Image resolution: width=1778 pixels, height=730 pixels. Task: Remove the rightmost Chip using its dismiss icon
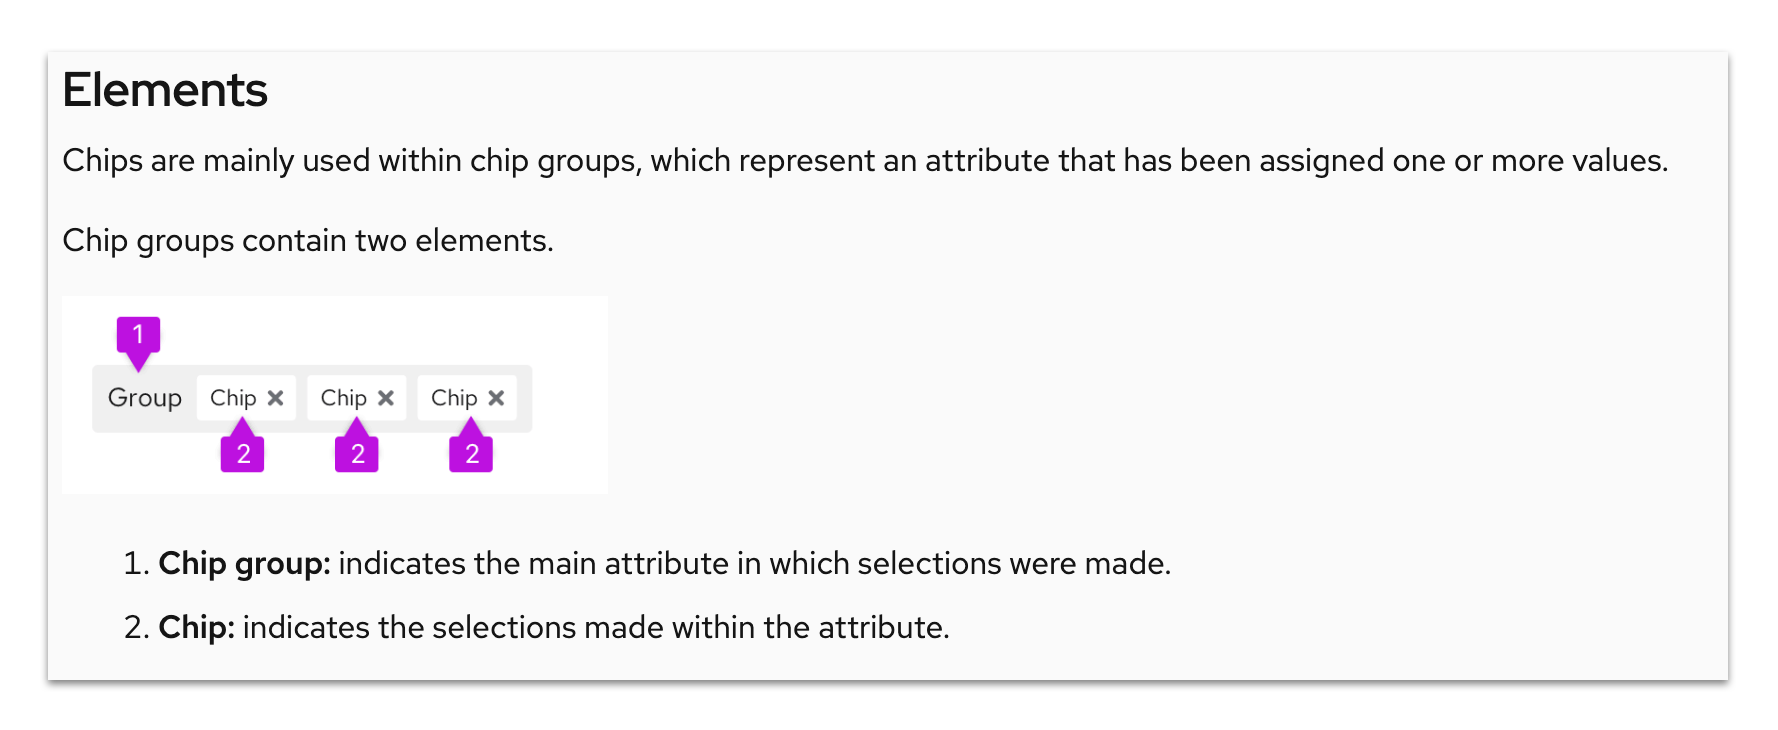click(x=499, y=397)
